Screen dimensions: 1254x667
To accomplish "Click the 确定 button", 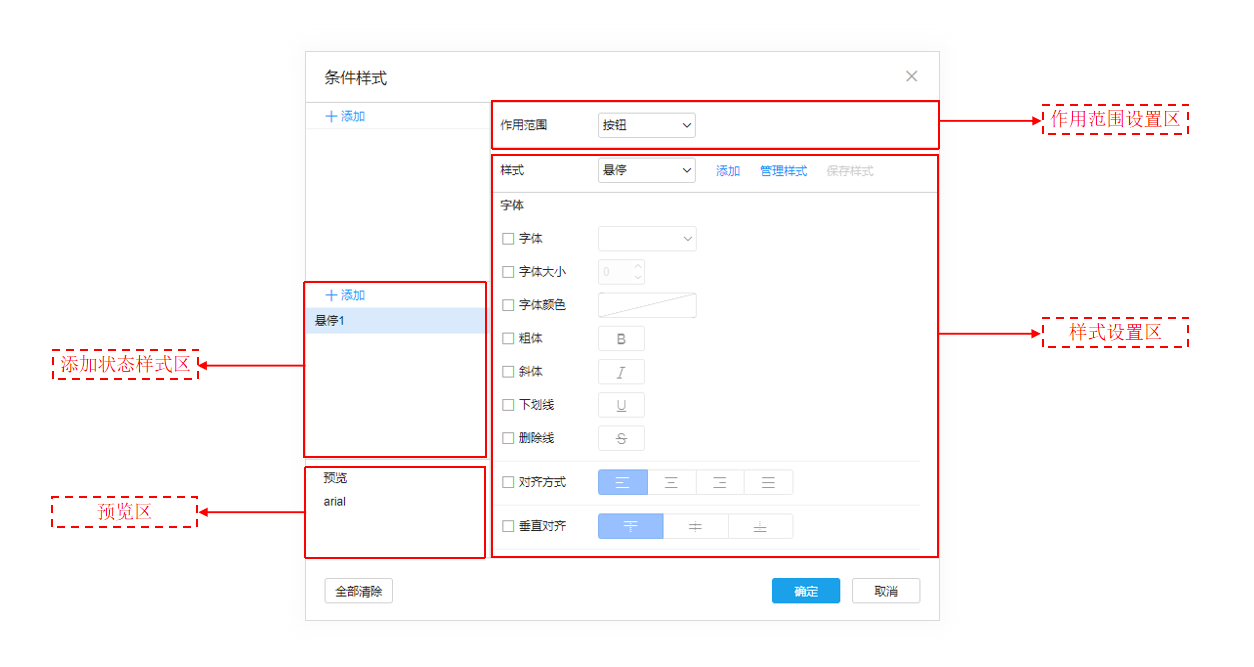I will click(805, 590).
